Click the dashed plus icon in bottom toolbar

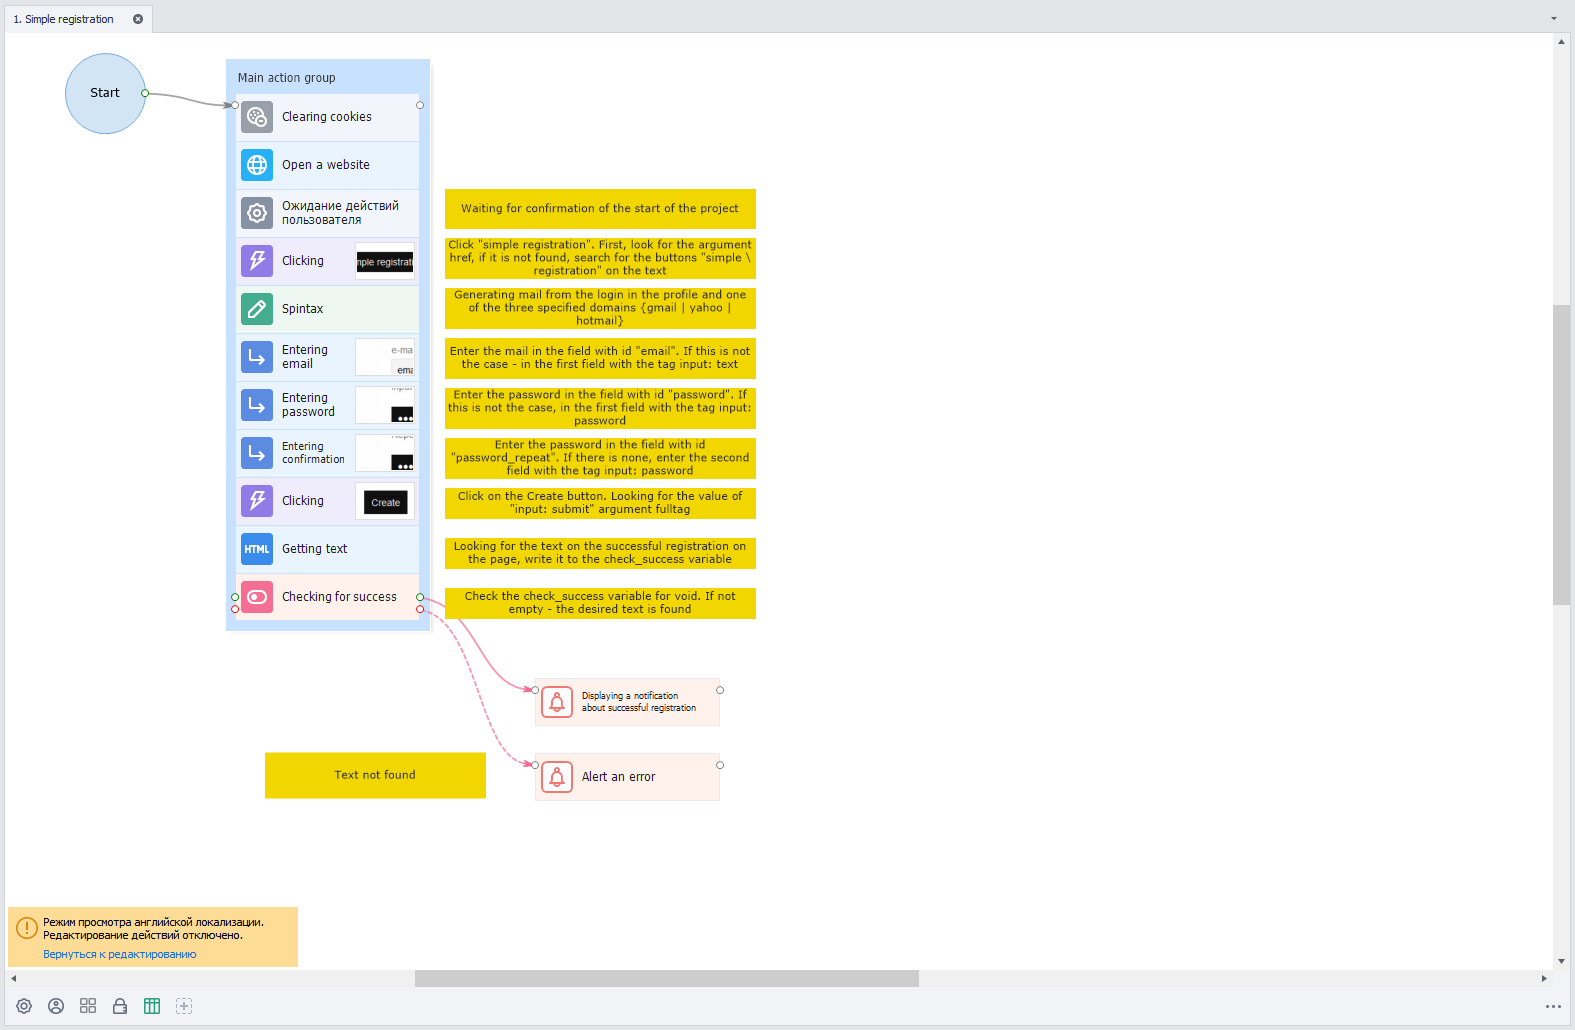tap(184, 1006)
